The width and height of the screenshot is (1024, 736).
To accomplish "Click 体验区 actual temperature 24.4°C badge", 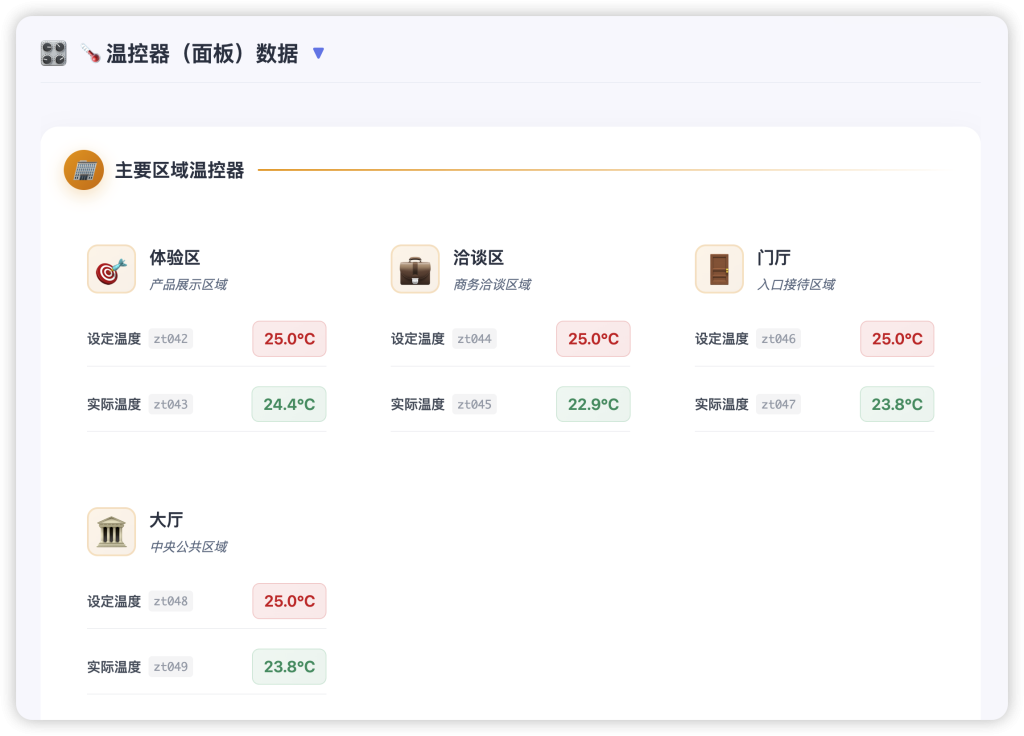I will coord(289,404).
